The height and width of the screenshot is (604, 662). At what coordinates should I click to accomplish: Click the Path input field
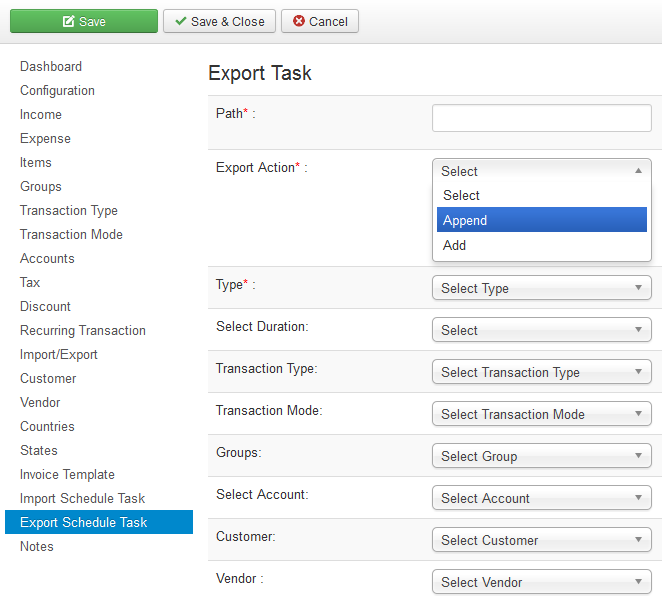coord(542,118)
